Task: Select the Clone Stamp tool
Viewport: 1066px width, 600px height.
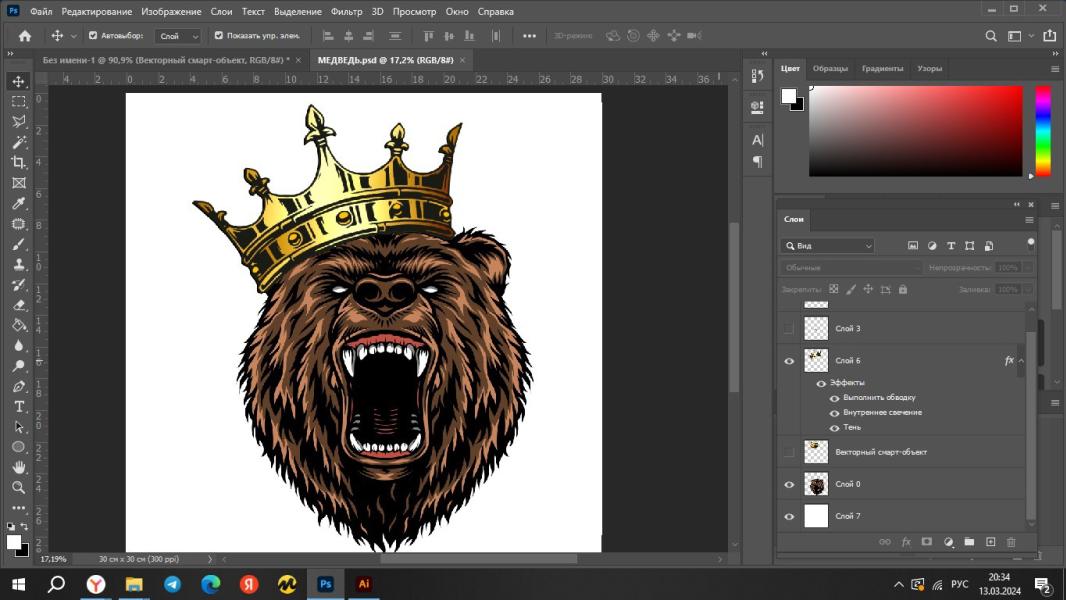Action: pos(18,264)
